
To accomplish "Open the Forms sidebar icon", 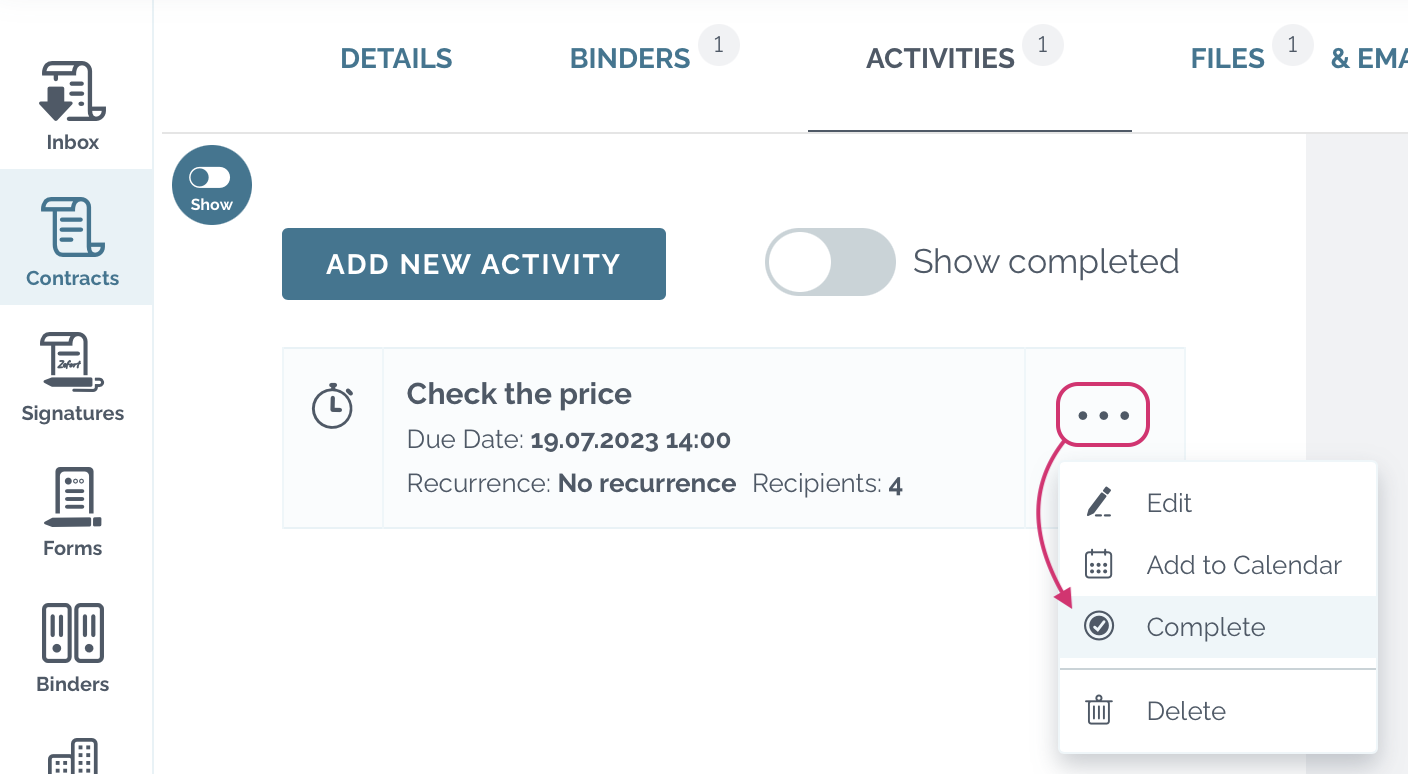I will click(x=73, y=512).
